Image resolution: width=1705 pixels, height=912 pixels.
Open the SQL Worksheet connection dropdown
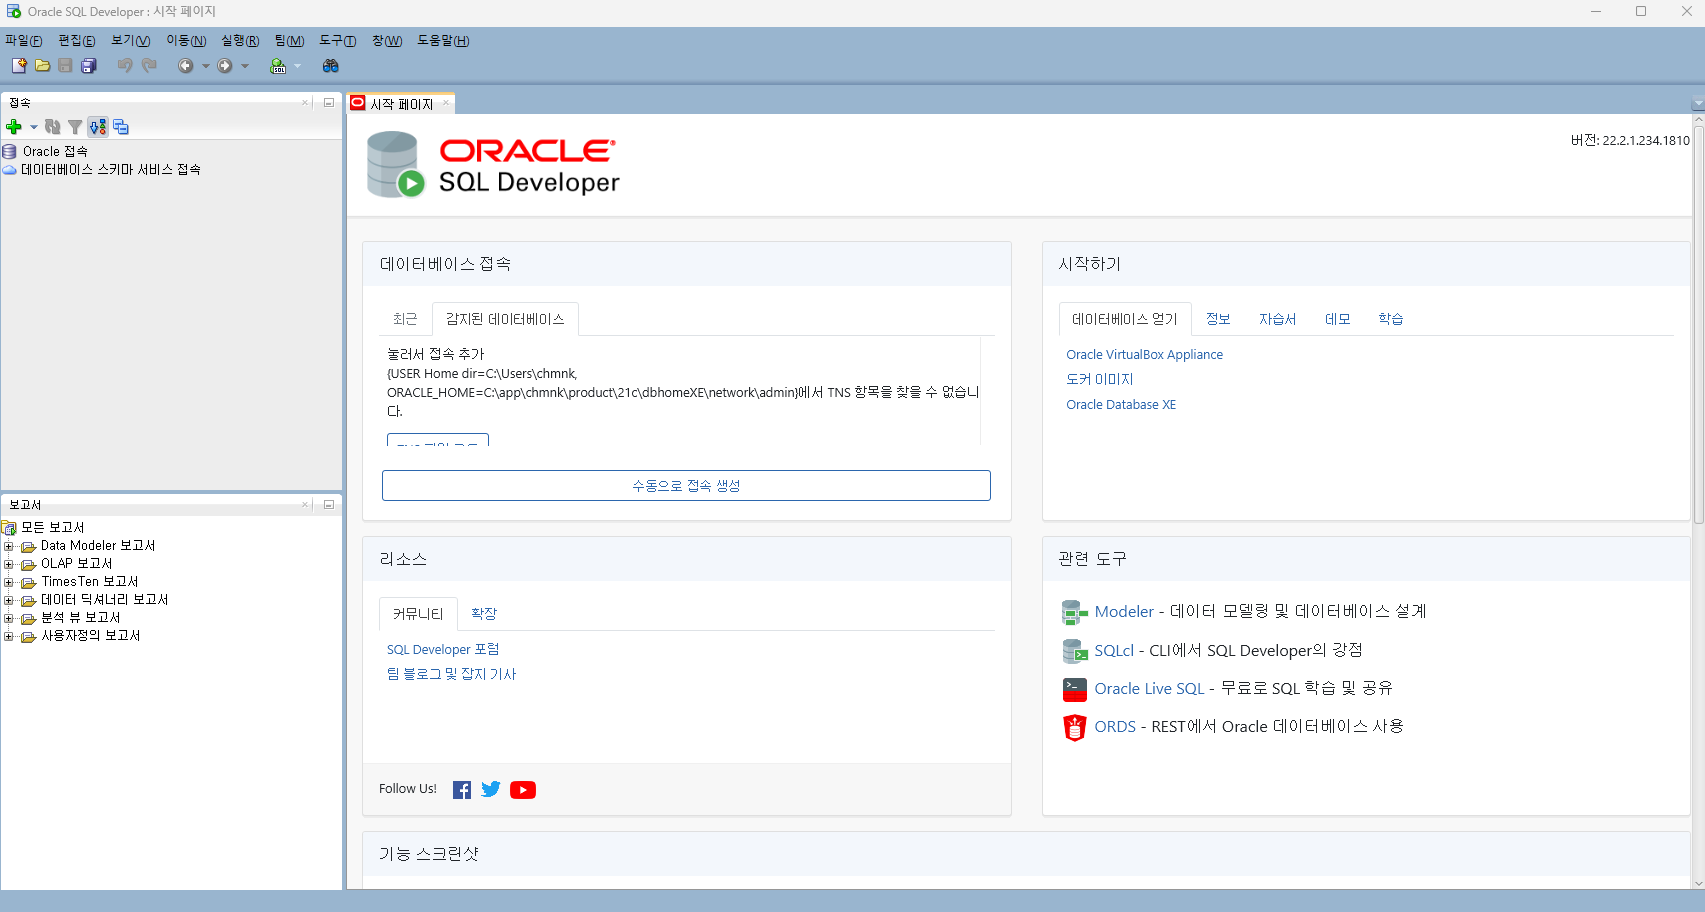pyautogui.click(x=297, y=66)
